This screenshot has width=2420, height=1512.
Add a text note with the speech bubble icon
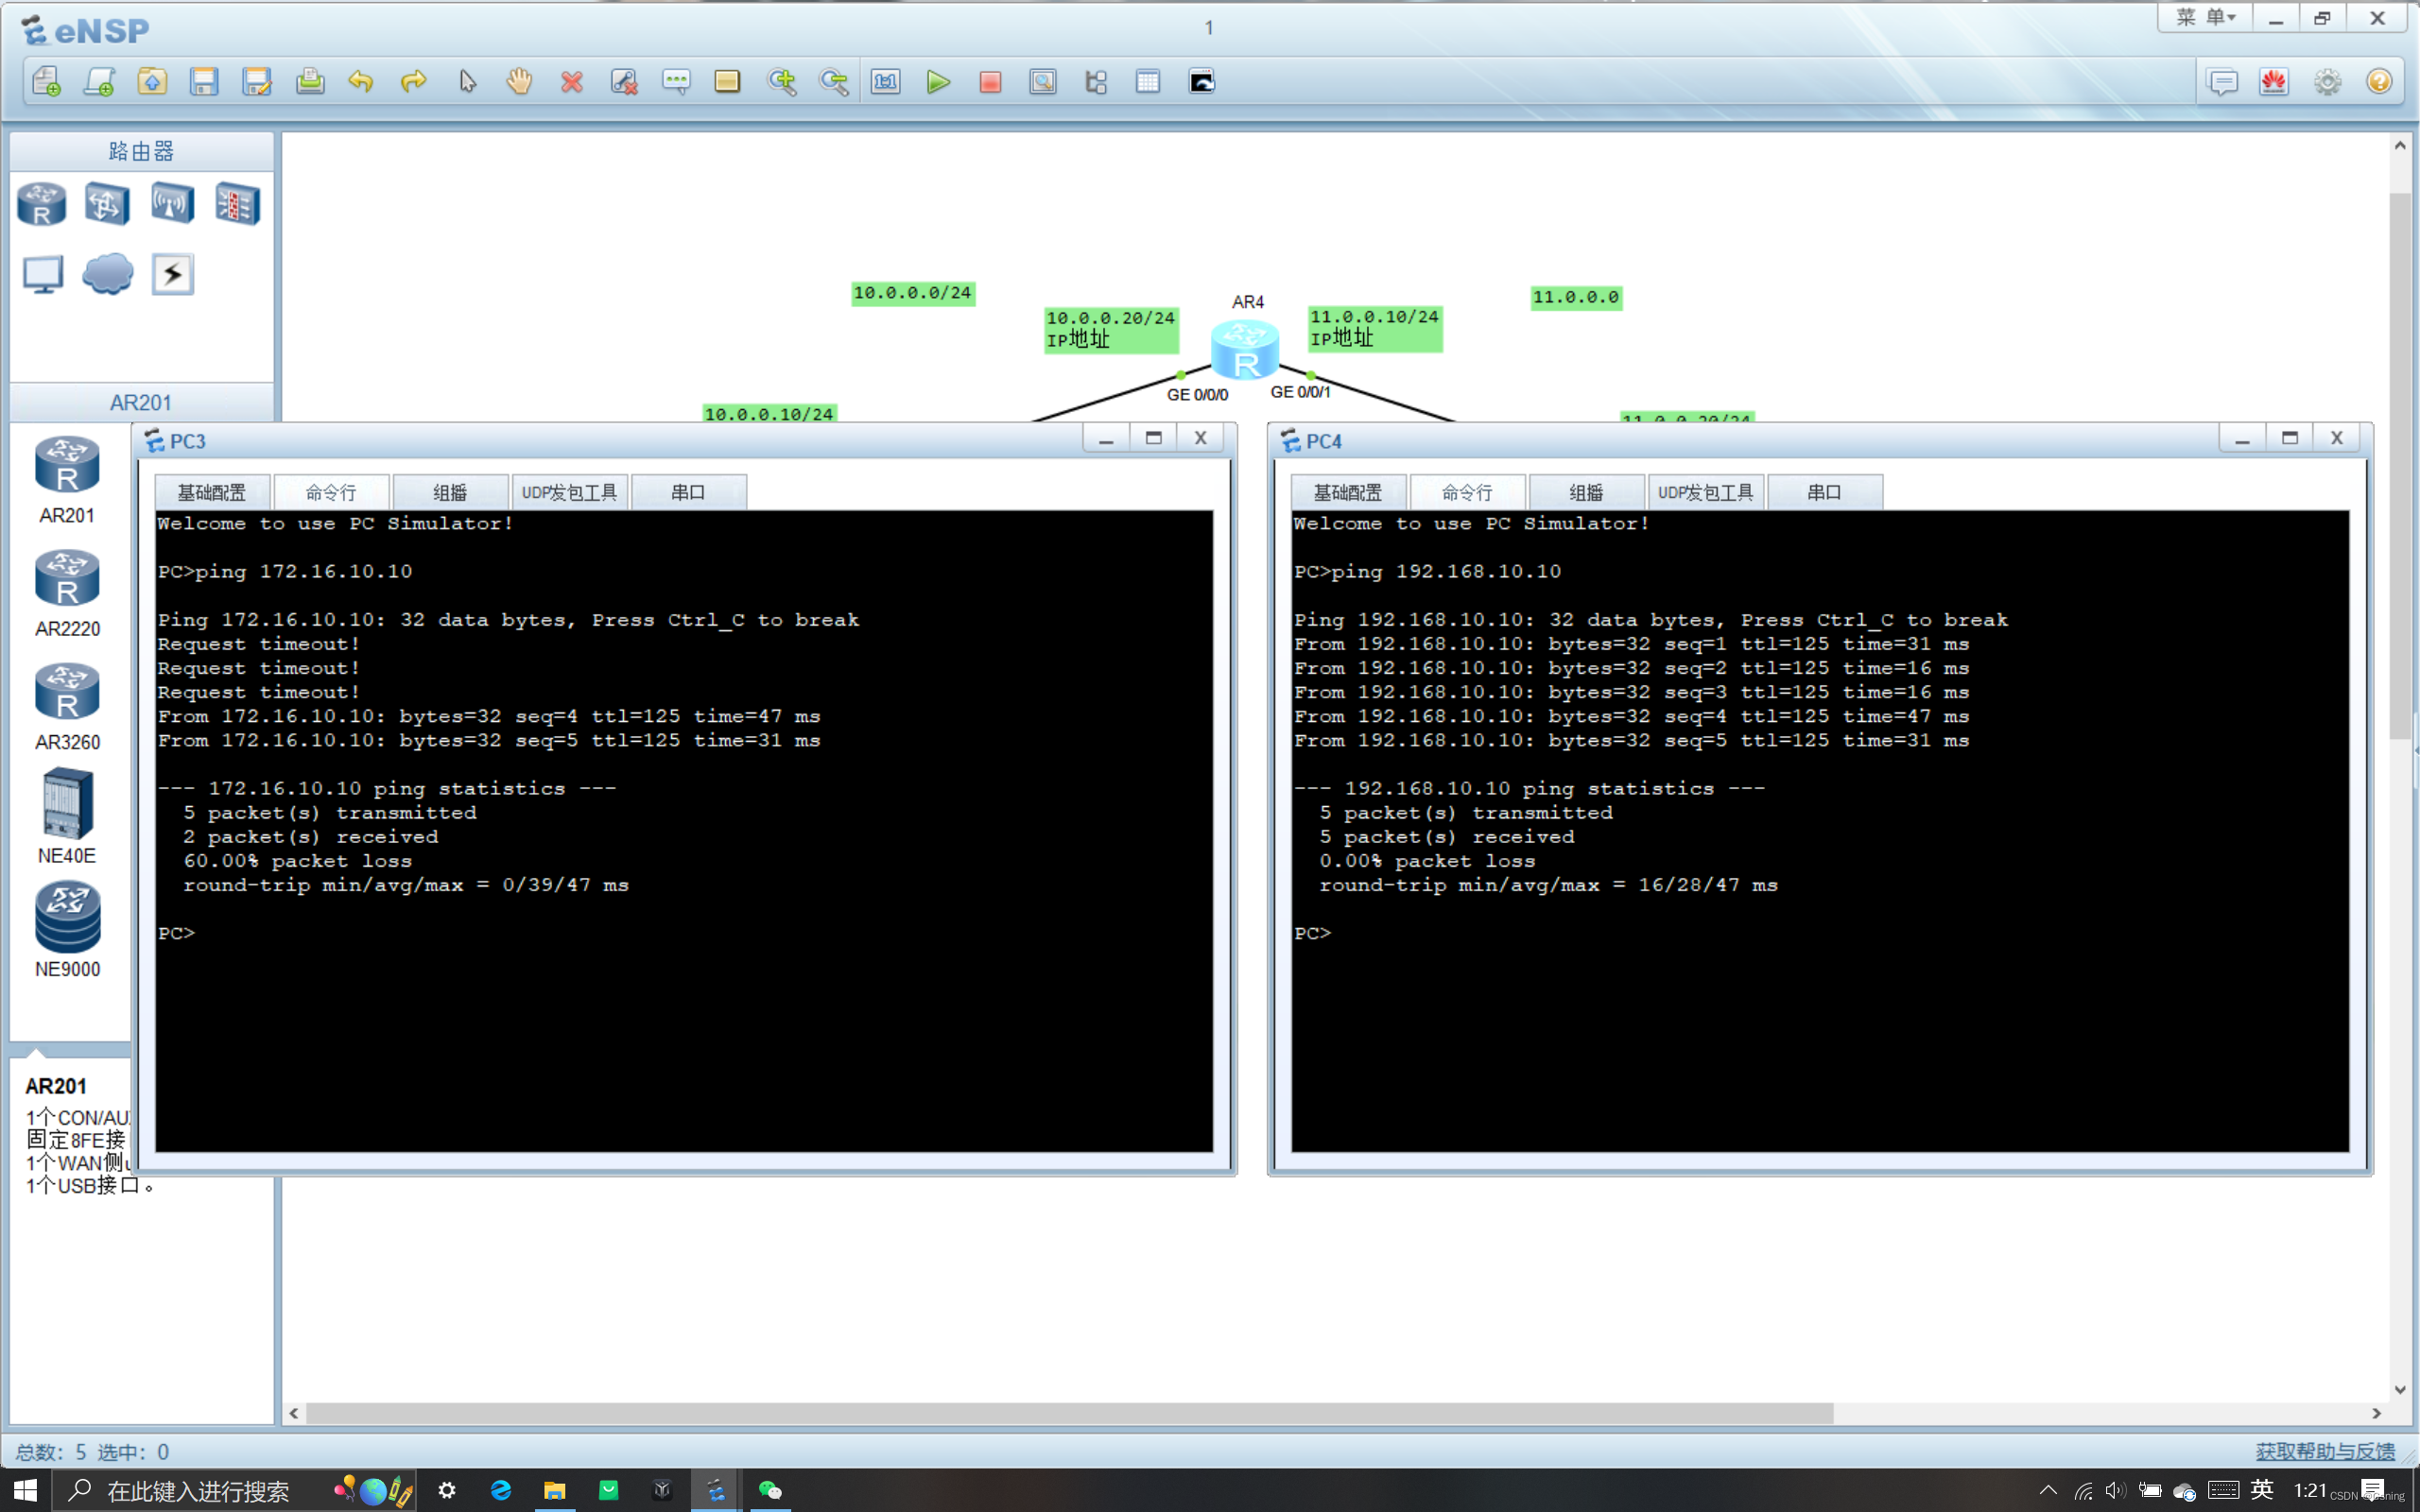point(676,82)
